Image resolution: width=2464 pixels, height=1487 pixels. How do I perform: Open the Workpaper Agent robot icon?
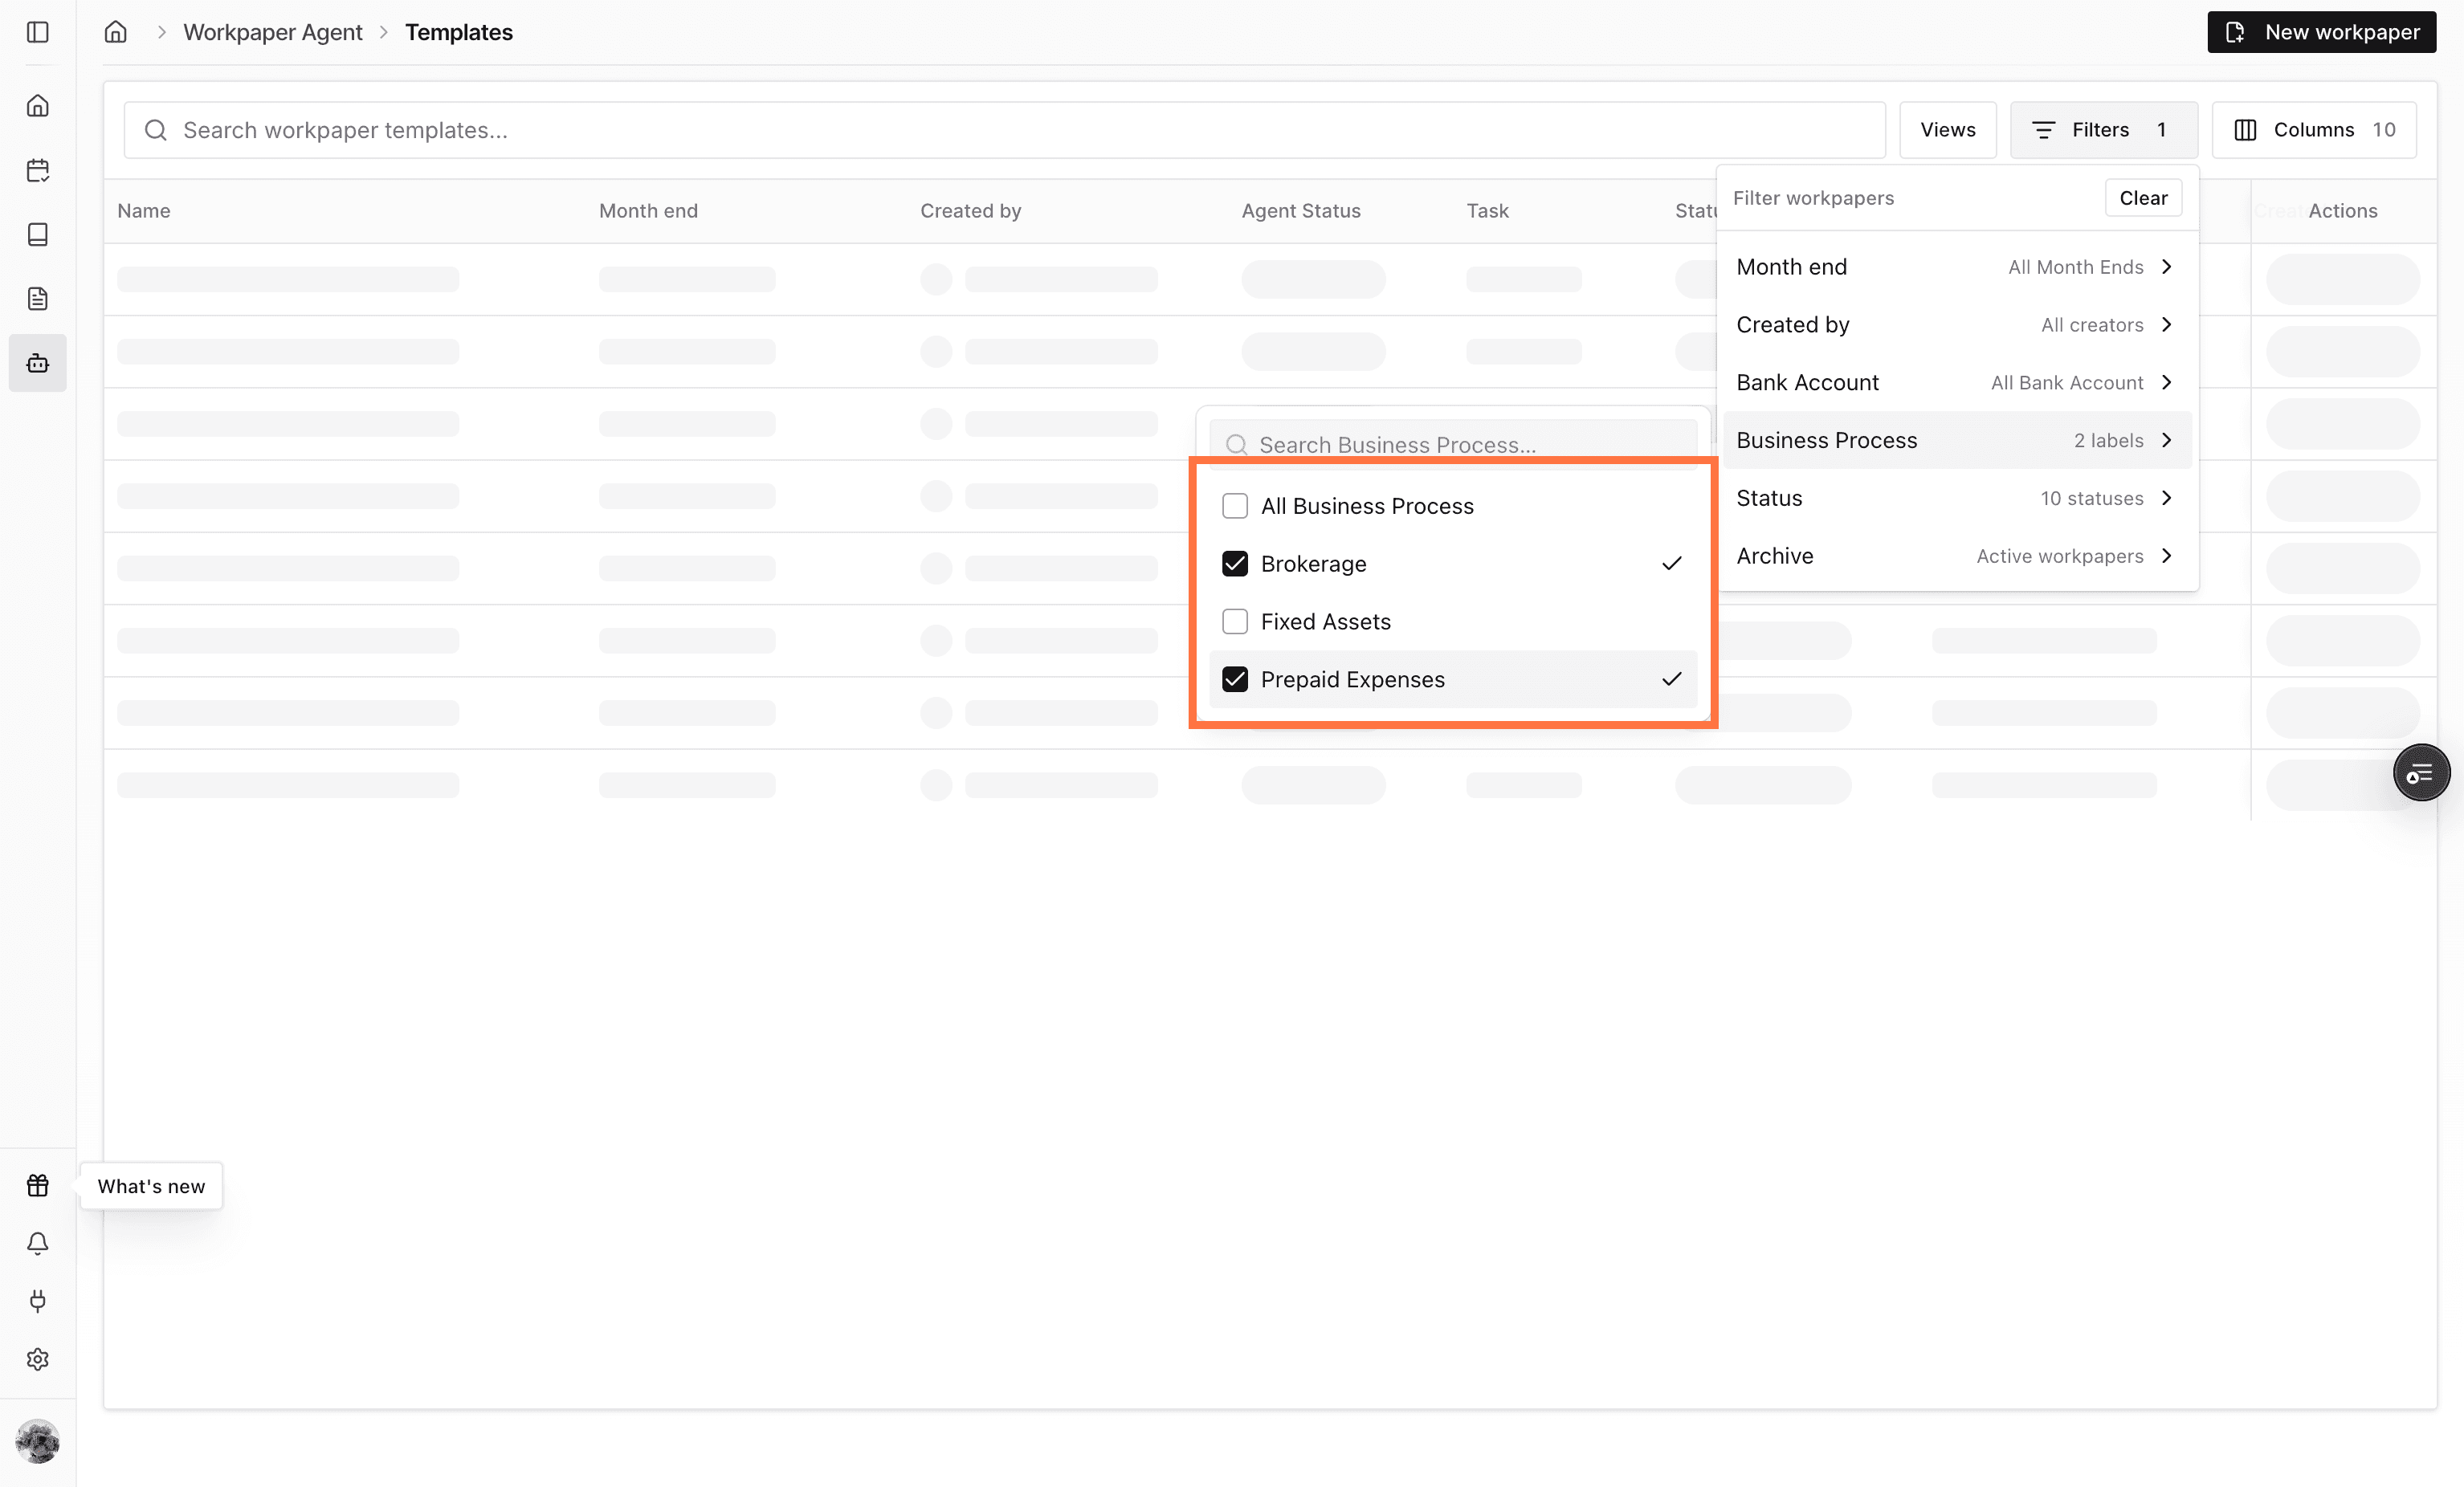coord(38,363)
